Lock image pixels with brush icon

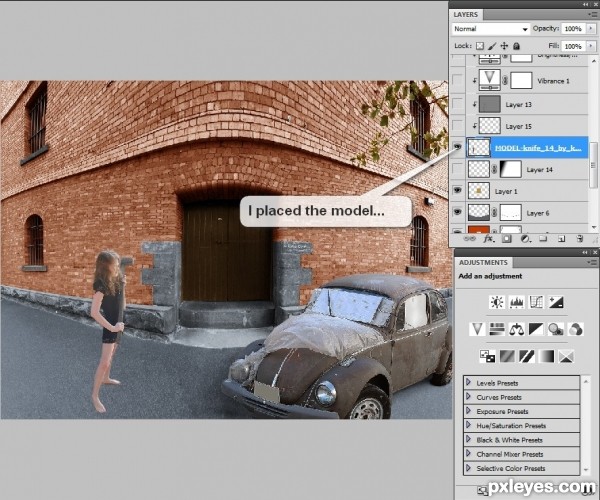pyautogui.click(x=492, y=46)
